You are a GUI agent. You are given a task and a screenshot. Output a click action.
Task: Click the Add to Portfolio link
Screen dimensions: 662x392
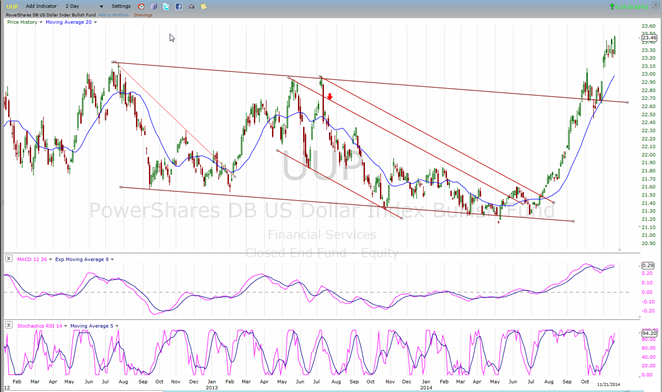114,15
